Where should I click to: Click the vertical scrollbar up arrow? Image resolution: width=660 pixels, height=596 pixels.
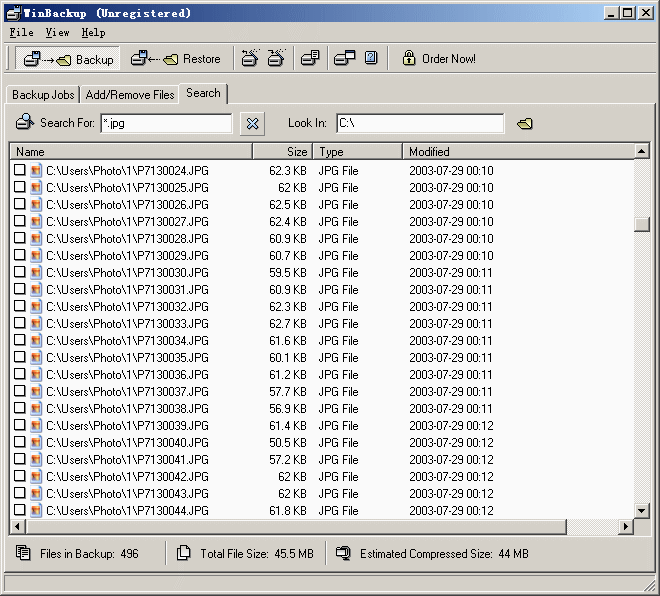(641, 151)
